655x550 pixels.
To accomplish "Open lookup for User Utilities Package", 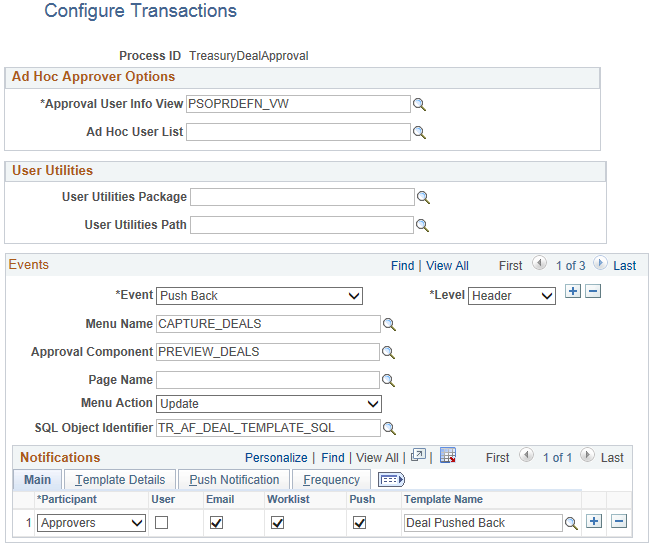I will point(423,197).
